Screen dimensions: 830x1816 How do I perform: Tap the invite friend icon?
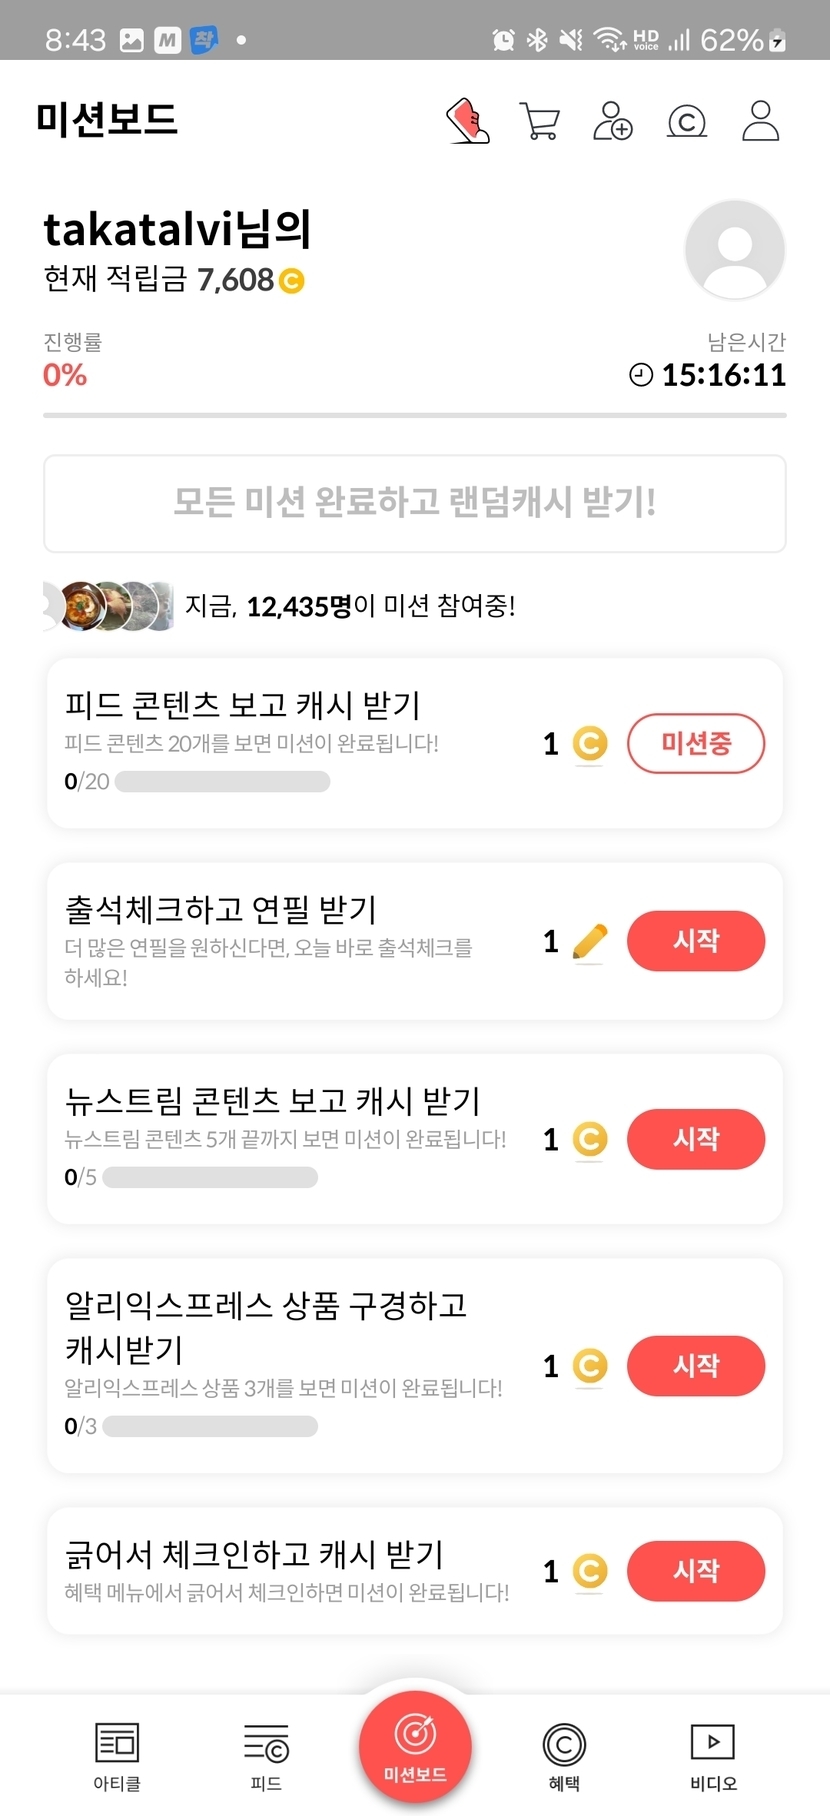[x=613, y=121]
